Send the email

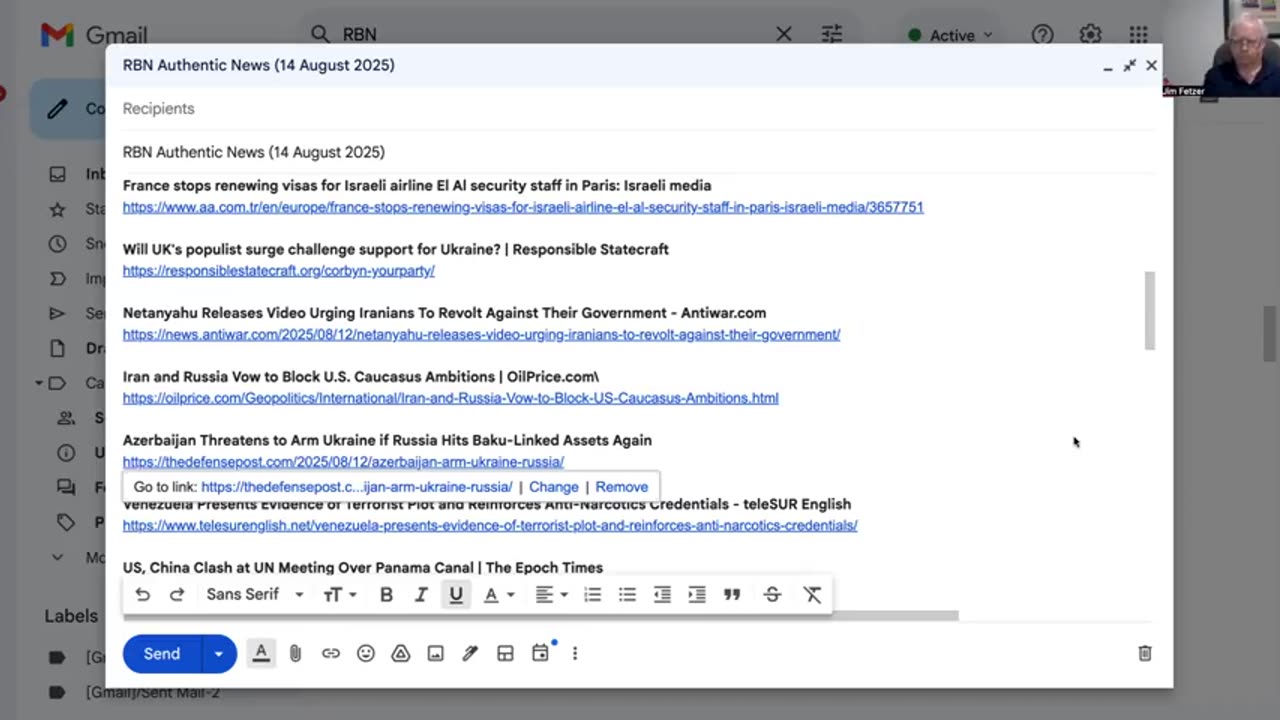[x=162, y=654]
